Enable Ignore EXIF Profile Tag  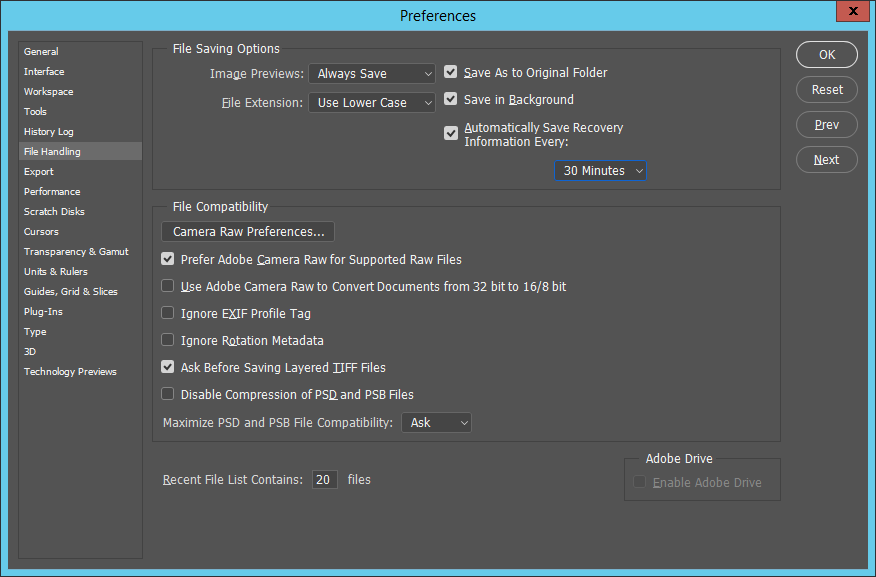tap(168, 313)
